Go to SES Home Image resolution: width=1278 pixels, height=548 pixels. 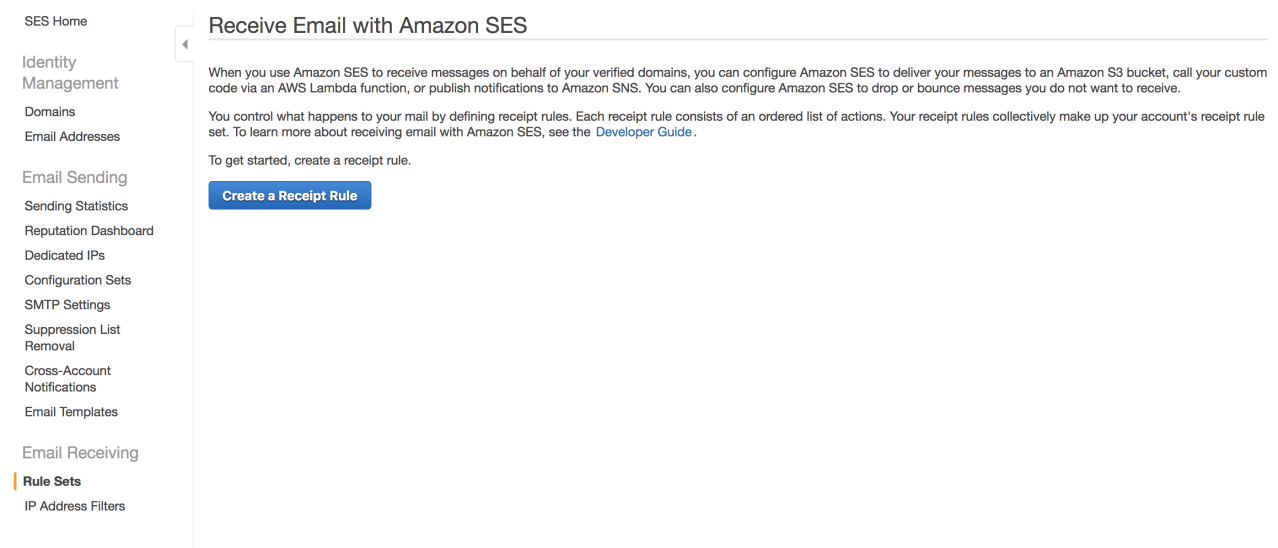pyautogui.click(x=55, y=21)
